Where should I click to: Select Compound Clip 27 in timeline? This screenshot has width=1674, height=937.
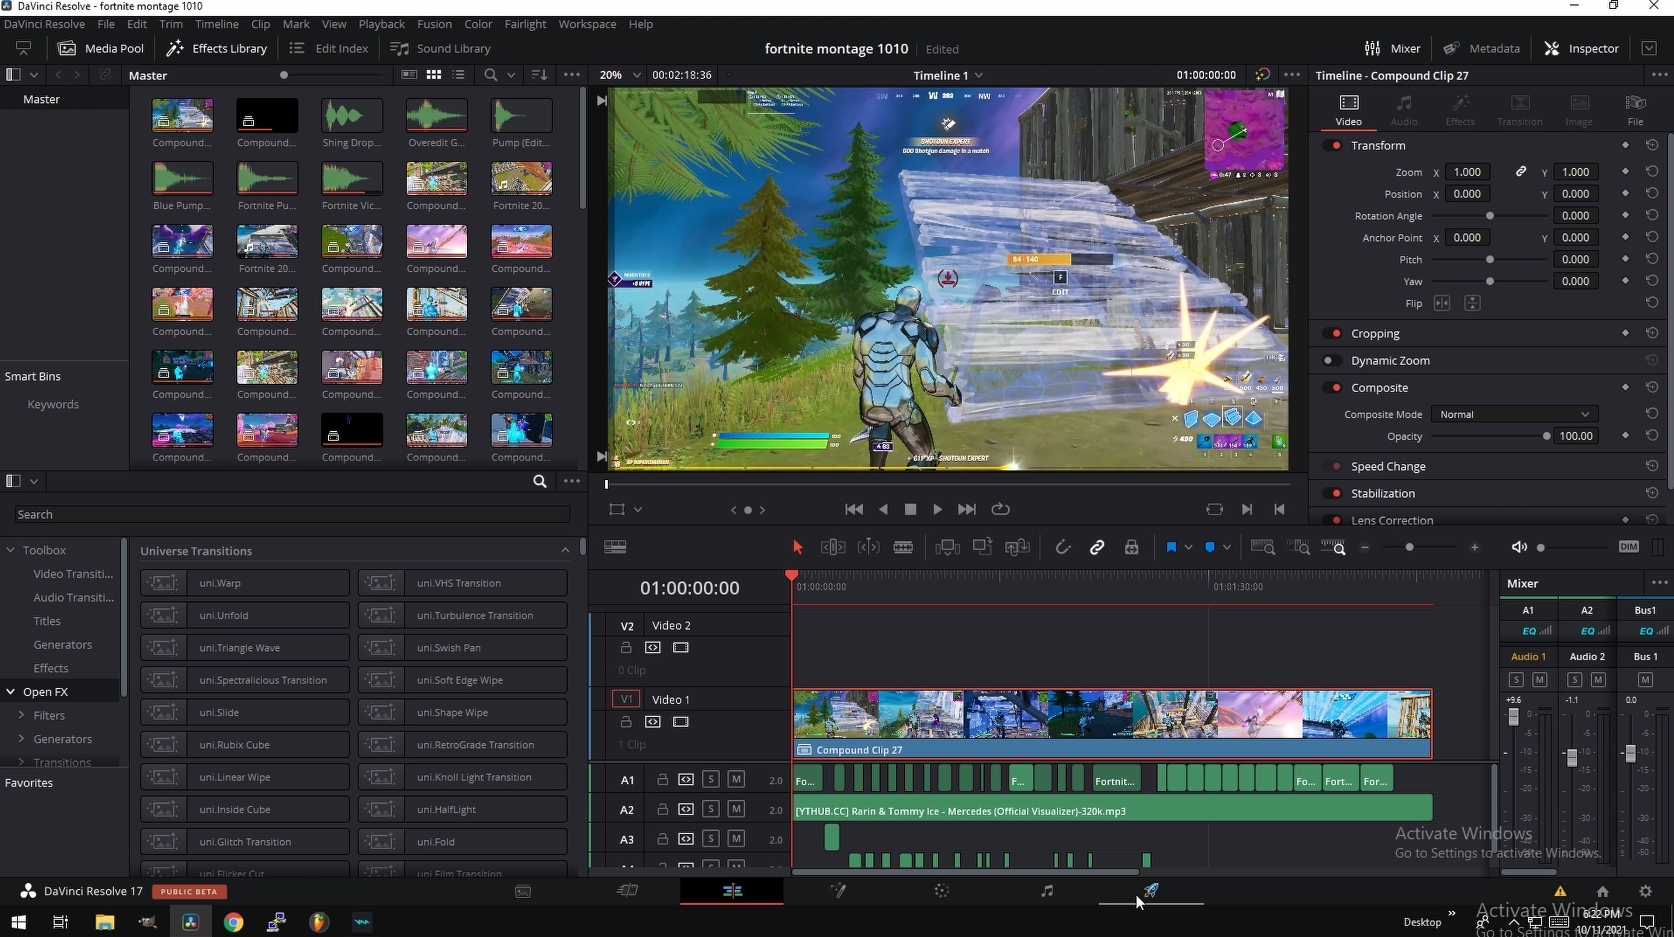[1112, 724]
